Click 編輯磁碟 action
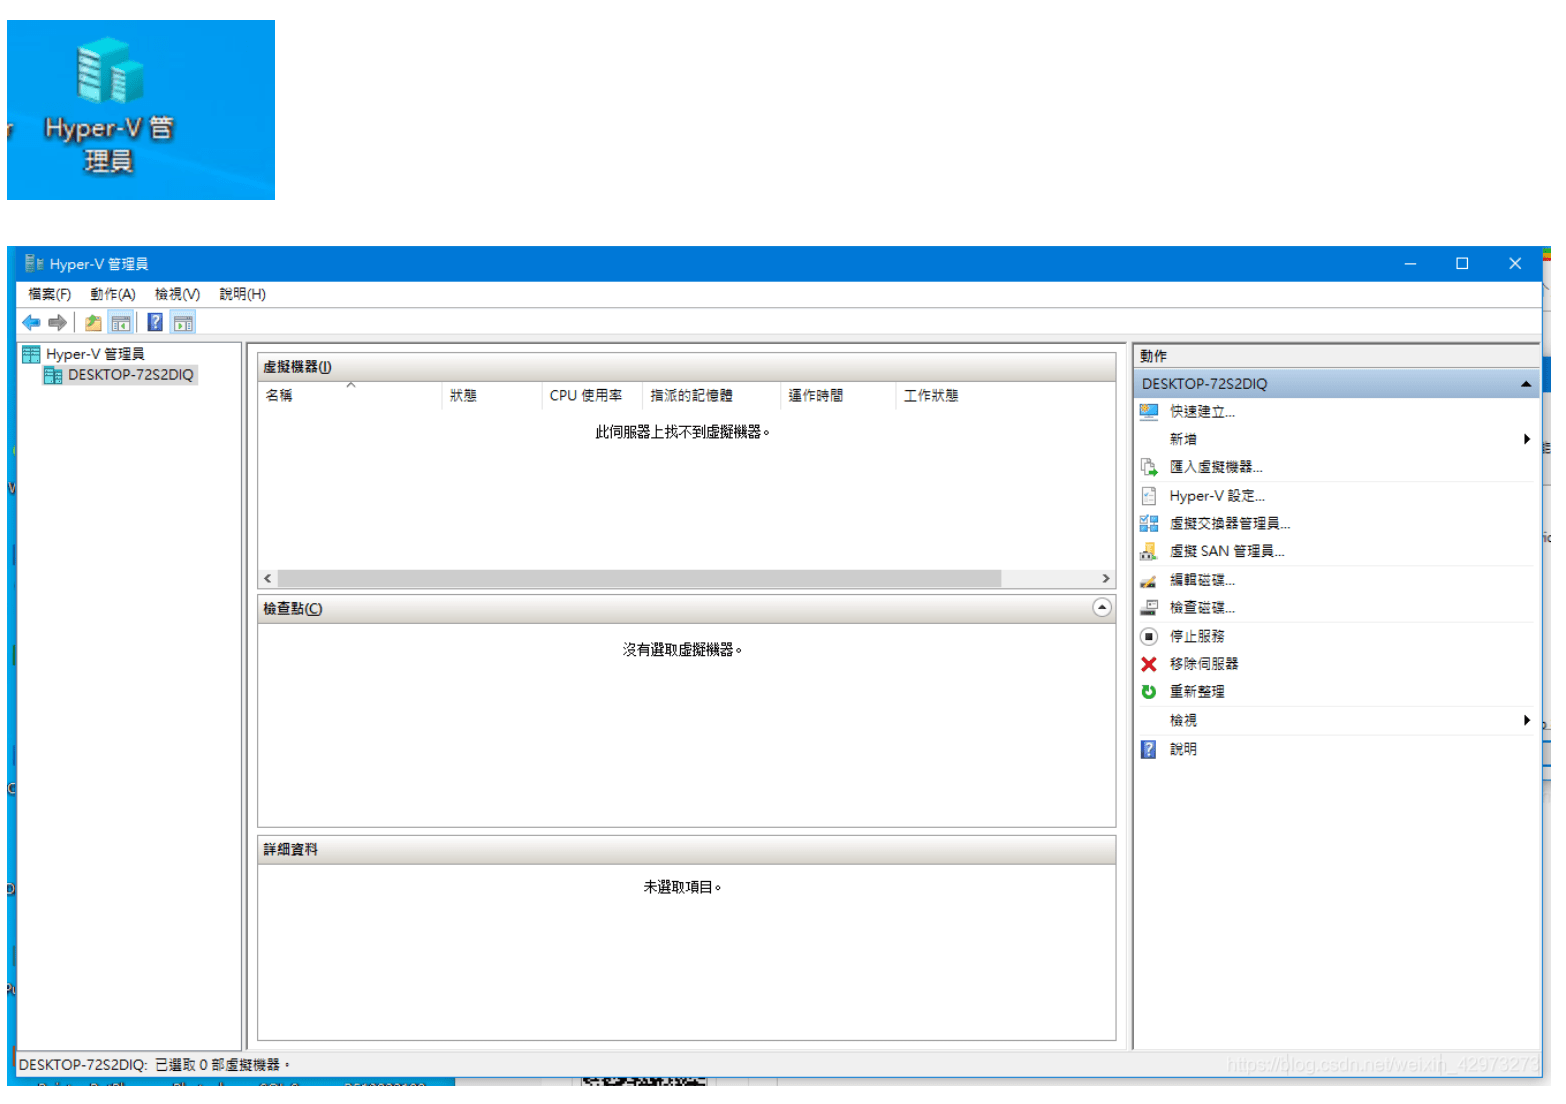 point(1202,580)
